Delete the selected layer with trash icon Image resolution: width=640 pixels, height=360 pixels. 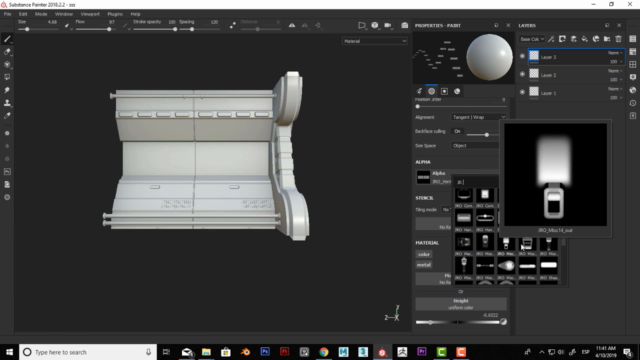[x=618, y=39]
